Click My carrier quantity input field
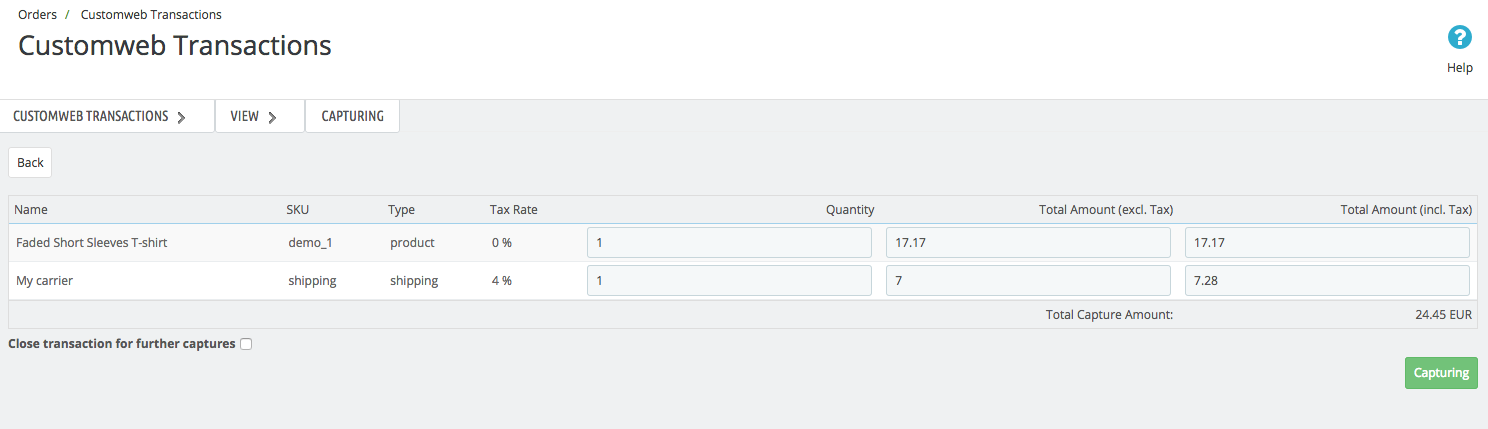1488x429 pixels. [x=729, y=281]
